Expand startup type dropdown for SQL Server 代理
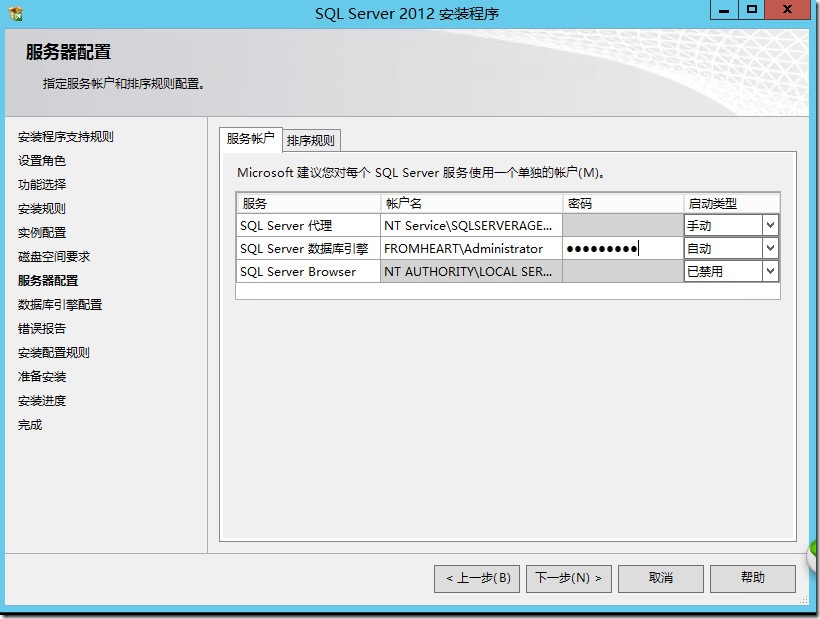Viewport: 820px width, 619px height. pyautogui.click(x=770, y=225)
